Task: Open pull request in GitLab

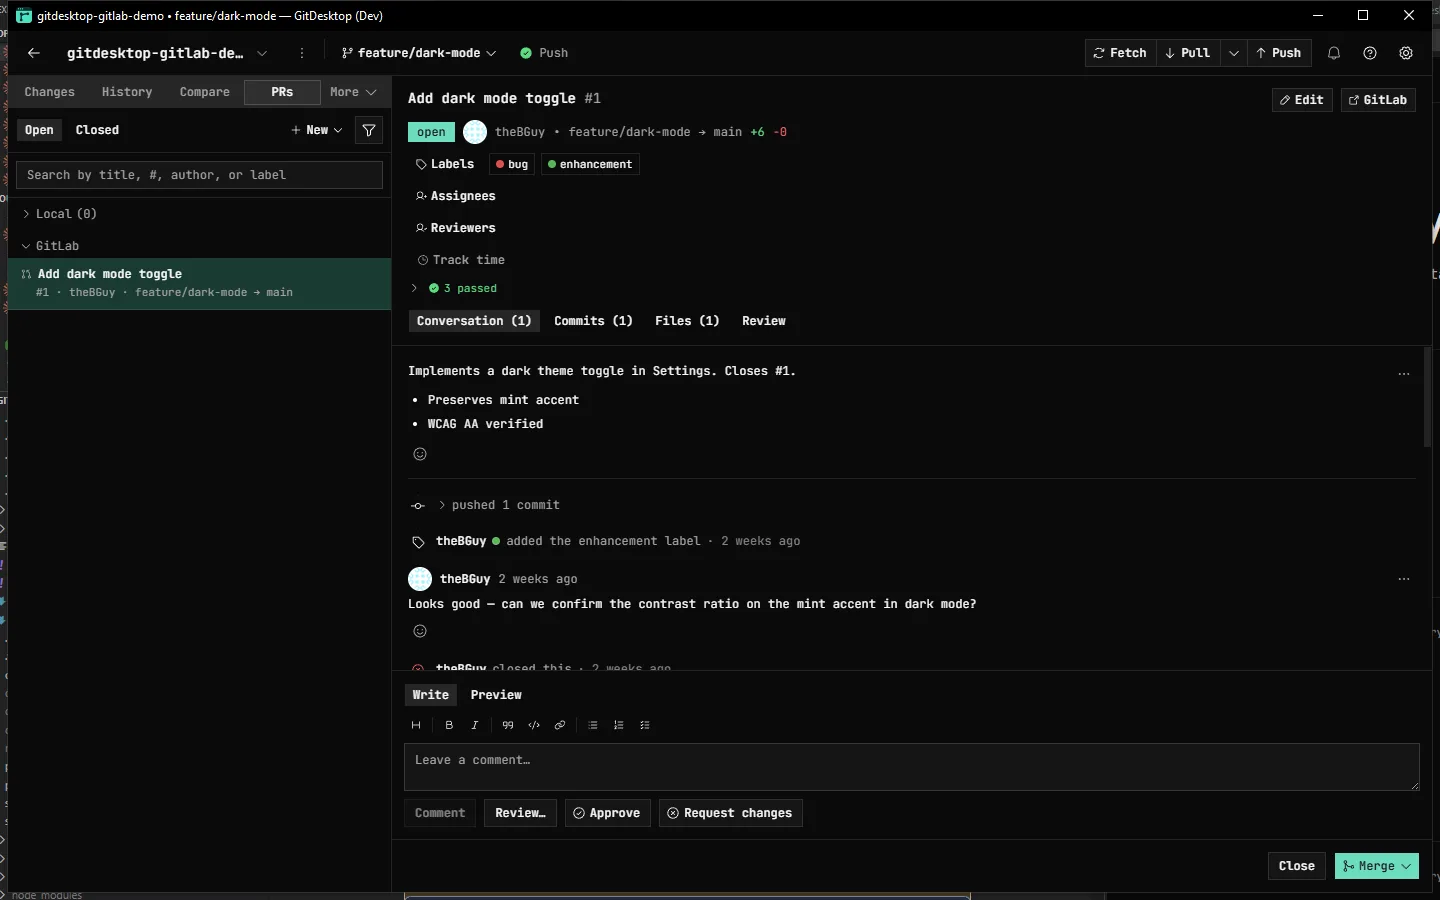Action: [x=1378, y=100]
